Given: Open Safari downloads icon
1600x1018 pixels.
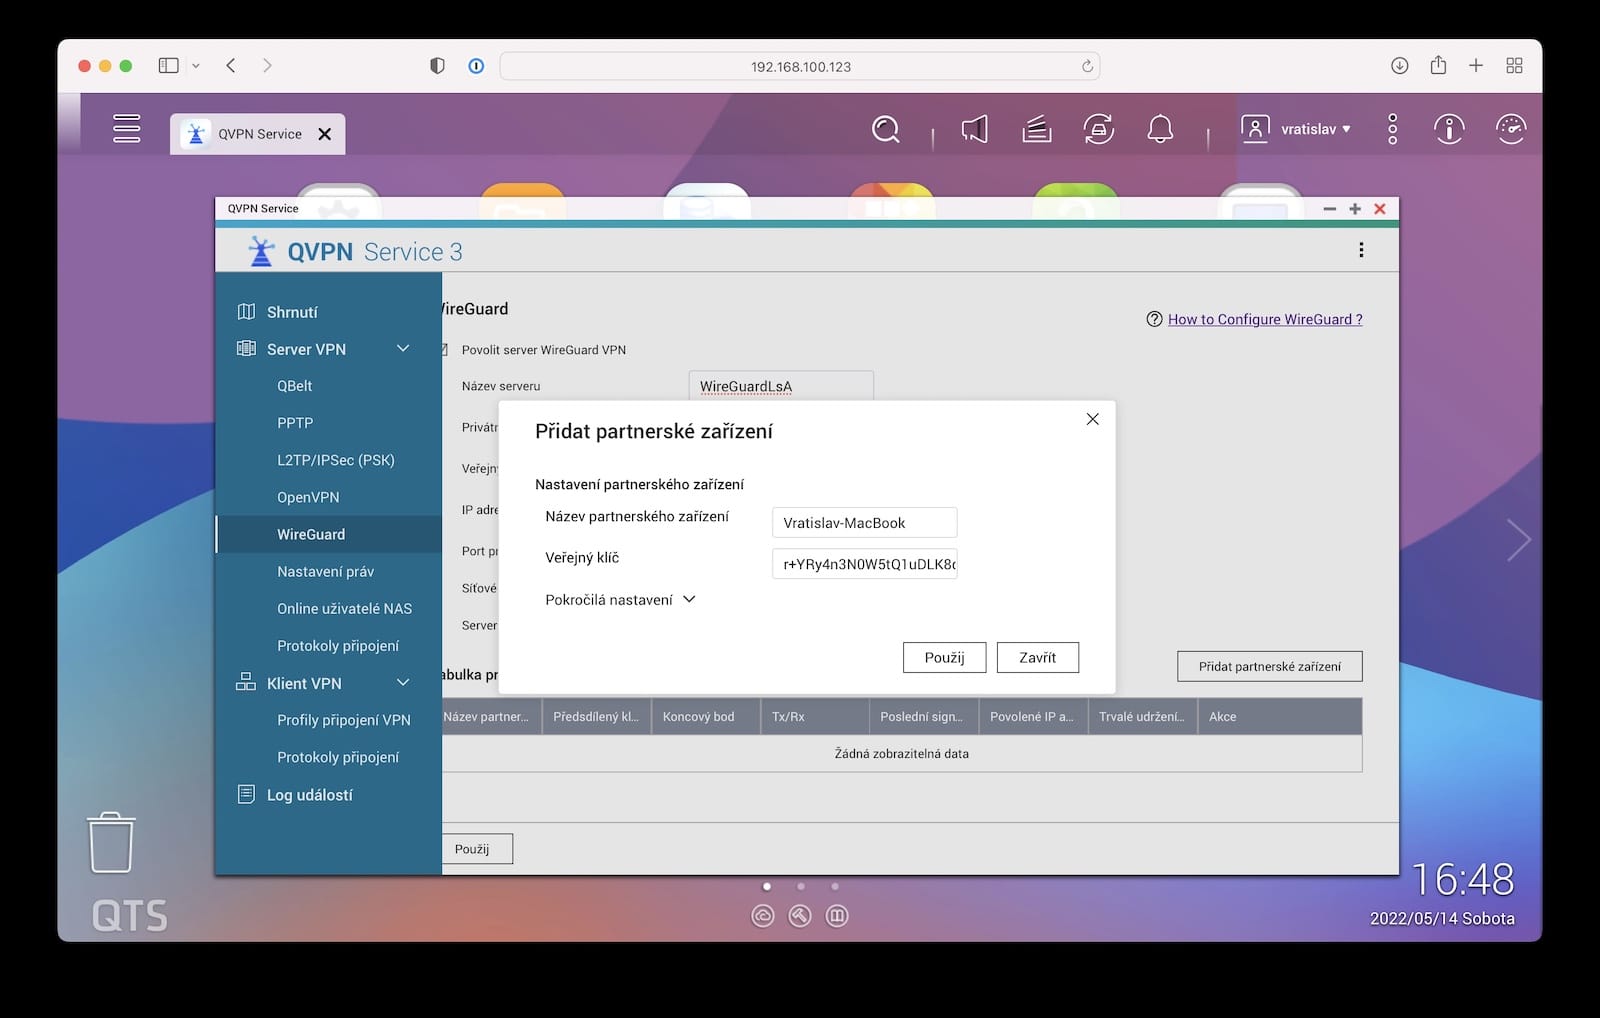Looking at the screenshot, I should click(1399, 66).
